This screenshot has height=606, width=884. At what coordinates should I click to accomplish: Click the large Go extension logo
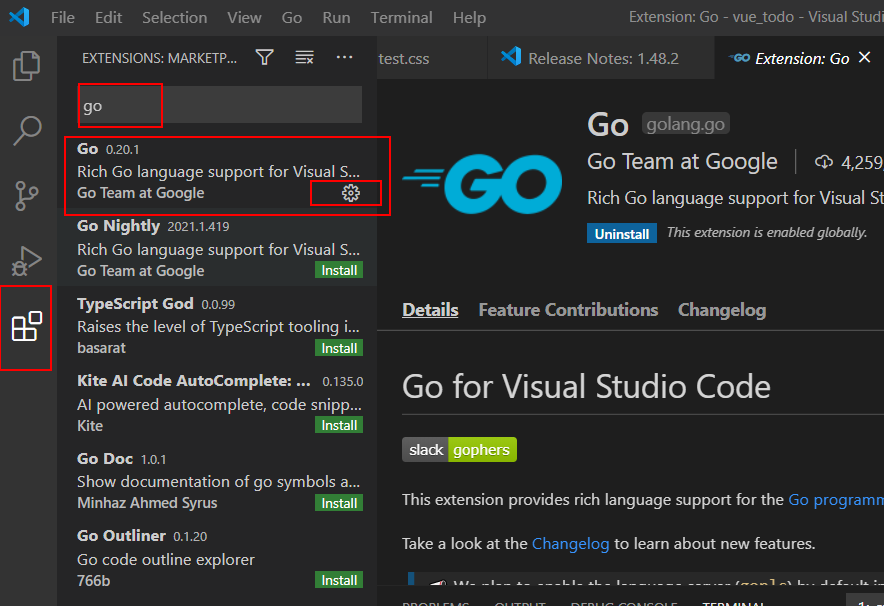point(482,184)
